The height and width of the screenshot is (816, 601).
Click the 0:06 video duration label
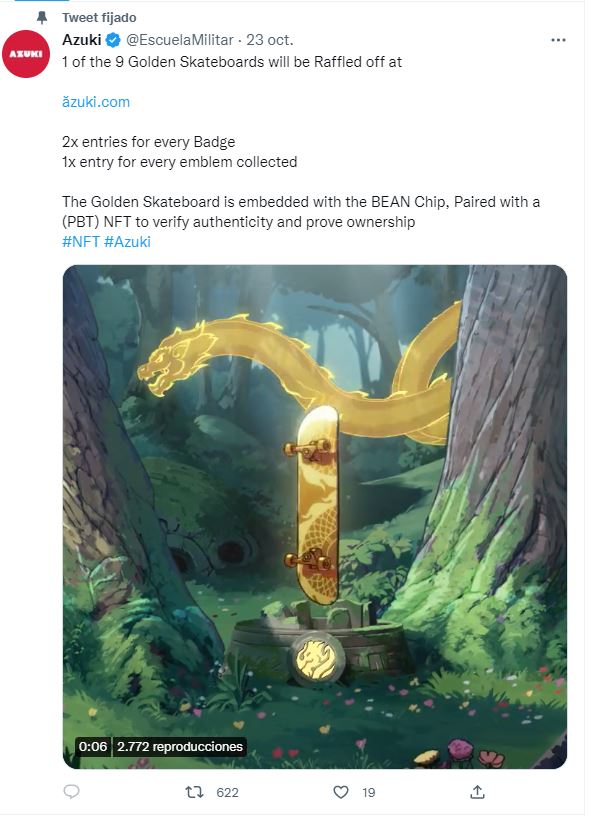click(x=93, y=746)
